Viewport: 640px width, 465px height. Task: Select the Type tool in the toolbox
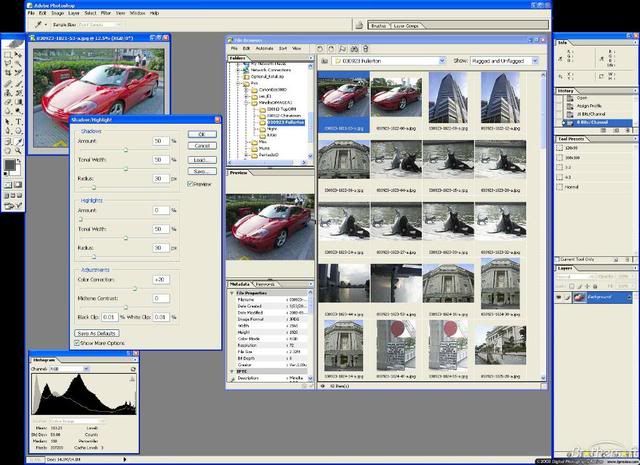pyautogui.click(x=19, y=122)
